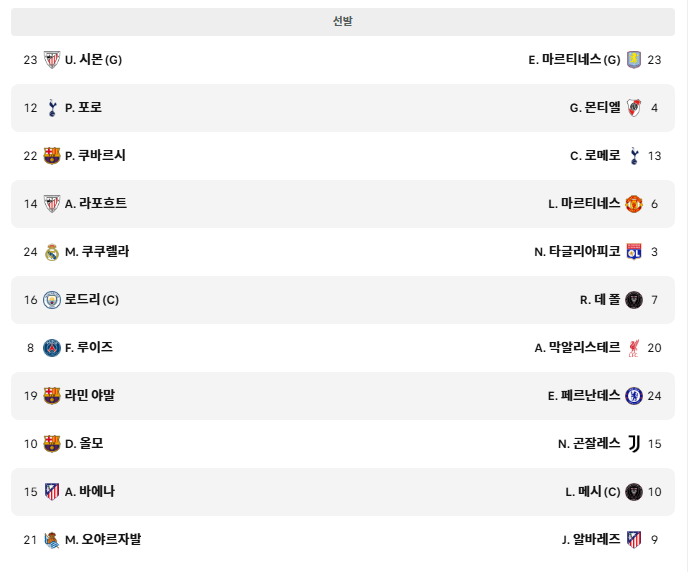688x572 pixels.
Task: Click the Juventus logo beside N. 곤잘레스
Action: [x=634, y=444]
